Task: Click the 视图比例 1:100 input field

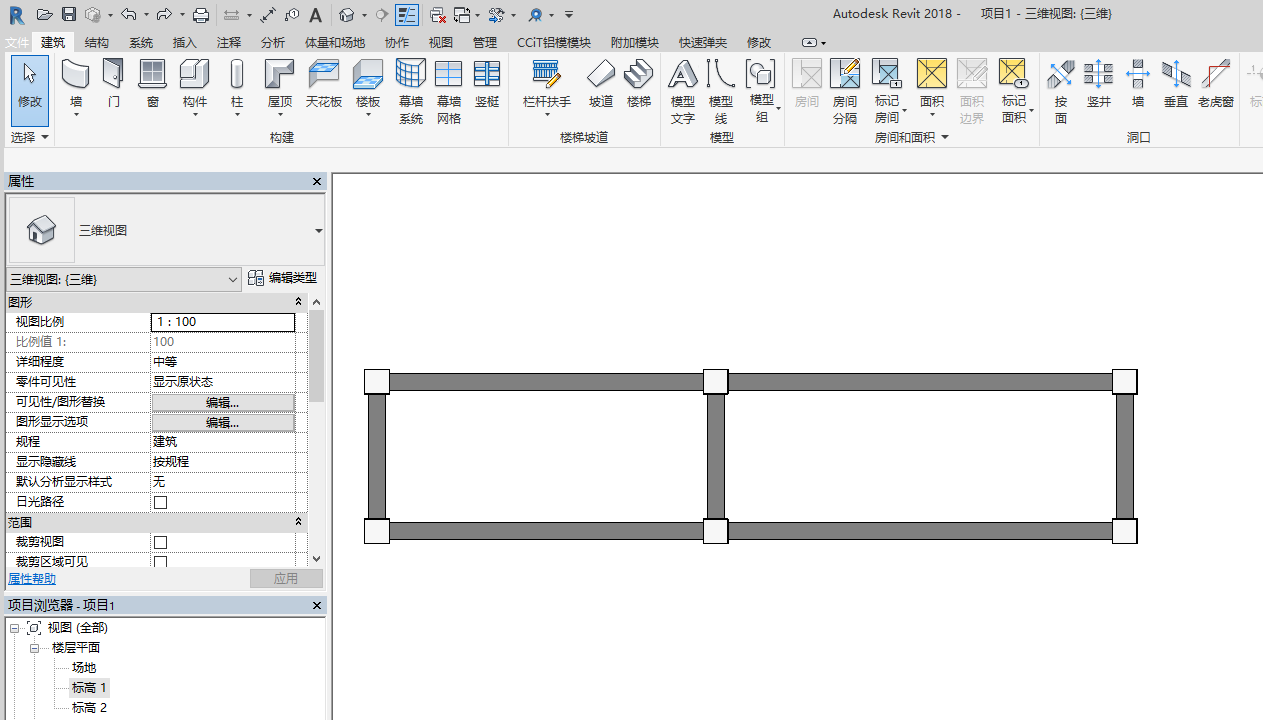Action: pyautogui.click(x=223, y=322)
